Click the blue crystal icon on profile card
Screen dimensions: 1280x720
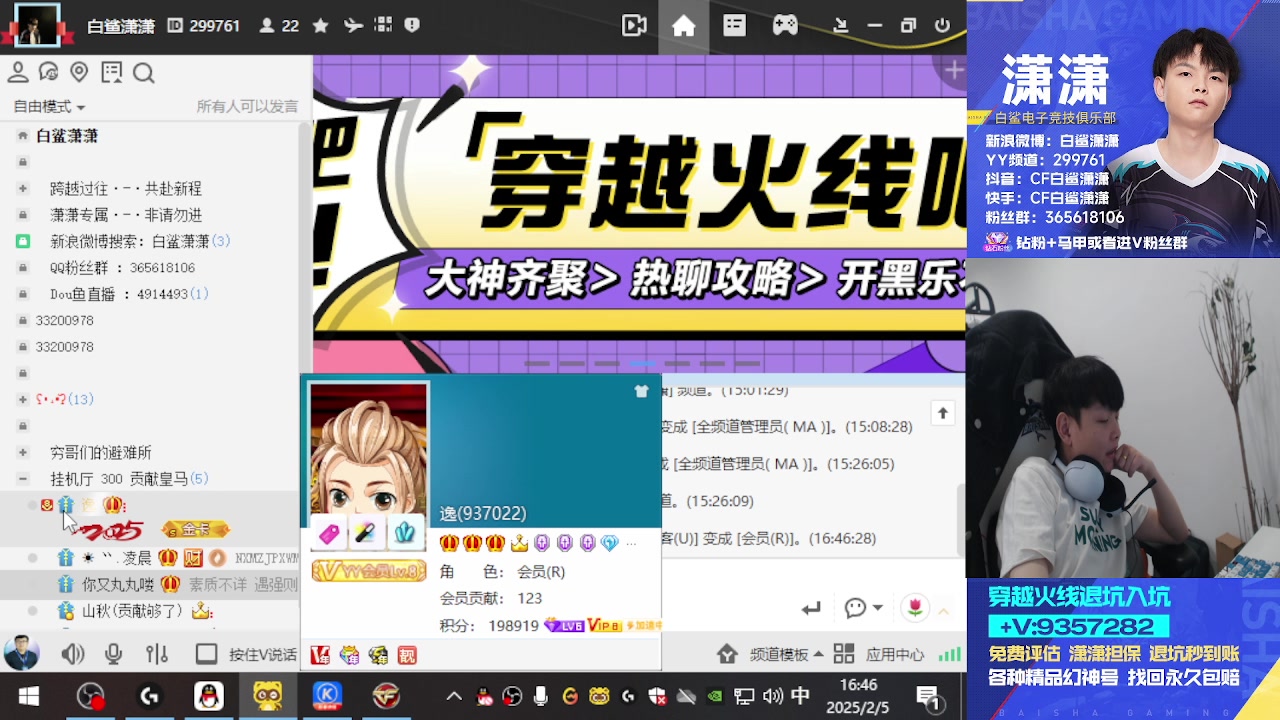(x=404, y=533)
